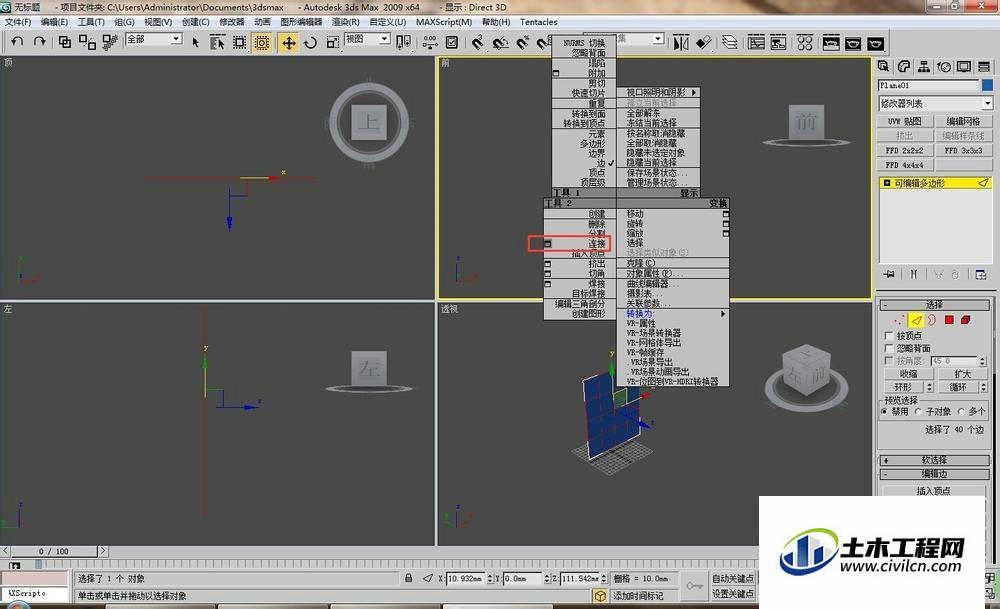Open the Layer Manager
This screenshot has width=1000, height=609.
[x=730, y=43]
